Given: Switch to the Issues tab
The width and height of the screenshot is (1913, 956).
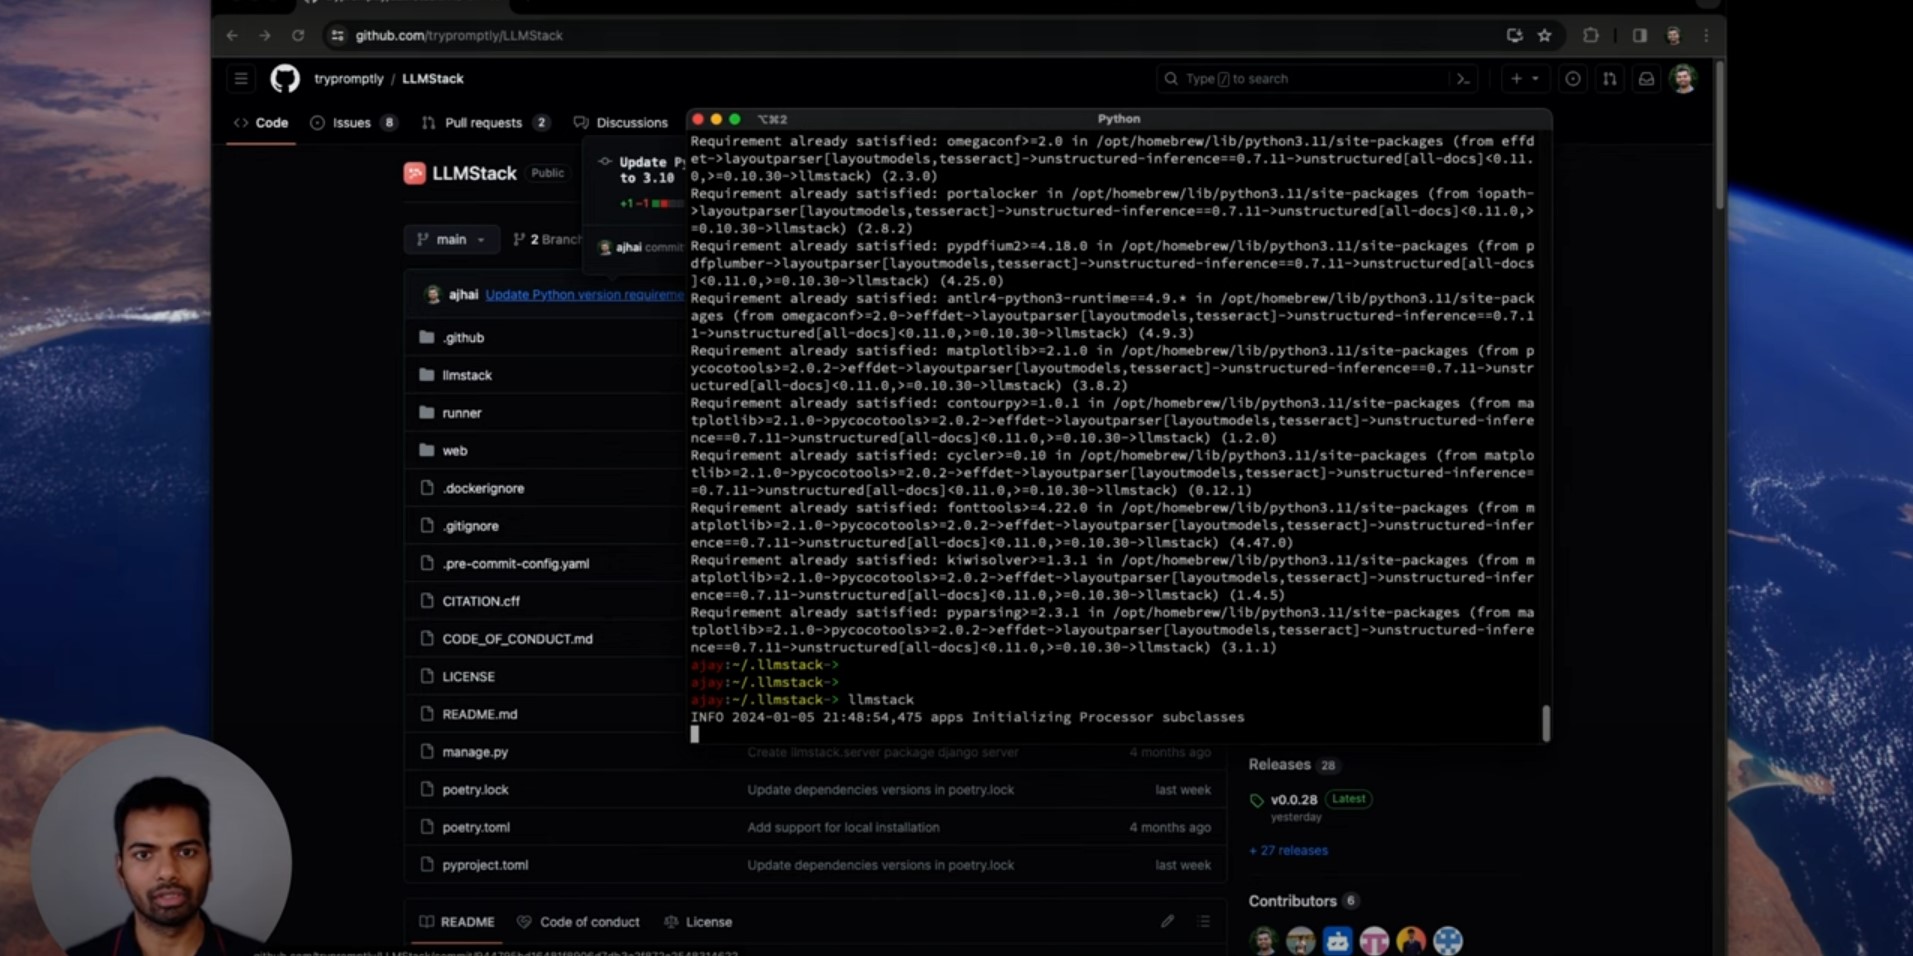Looking at the screenshot, I should click(x=353, y=123).
